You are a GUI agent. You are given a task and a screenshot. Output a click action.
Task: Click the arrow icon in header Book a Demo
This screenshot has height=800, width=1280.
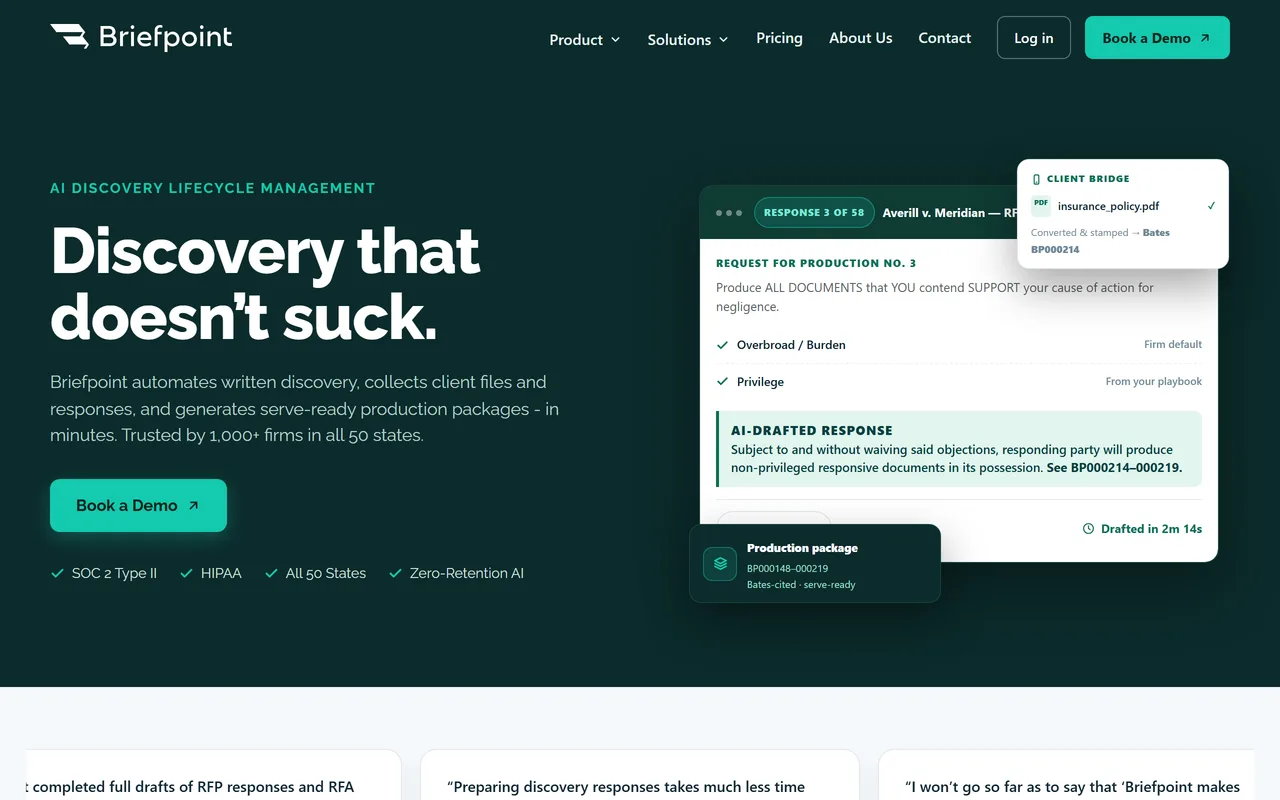click(x=1205, y=38)
